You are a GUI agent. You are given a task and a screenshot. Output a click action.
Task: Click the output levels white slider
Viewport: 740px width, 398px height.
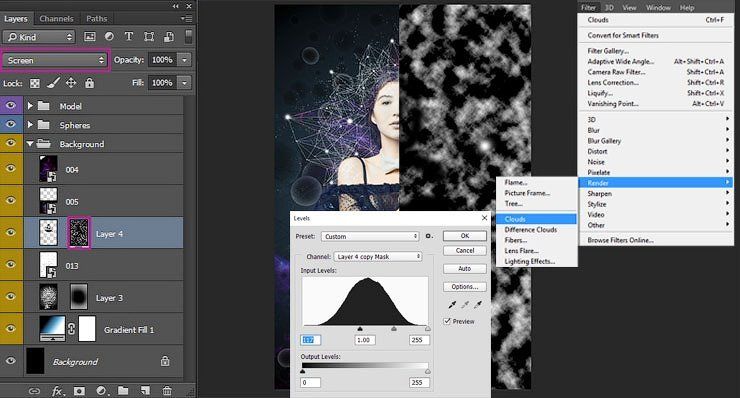pyautogui.click(x=428, y=372)
